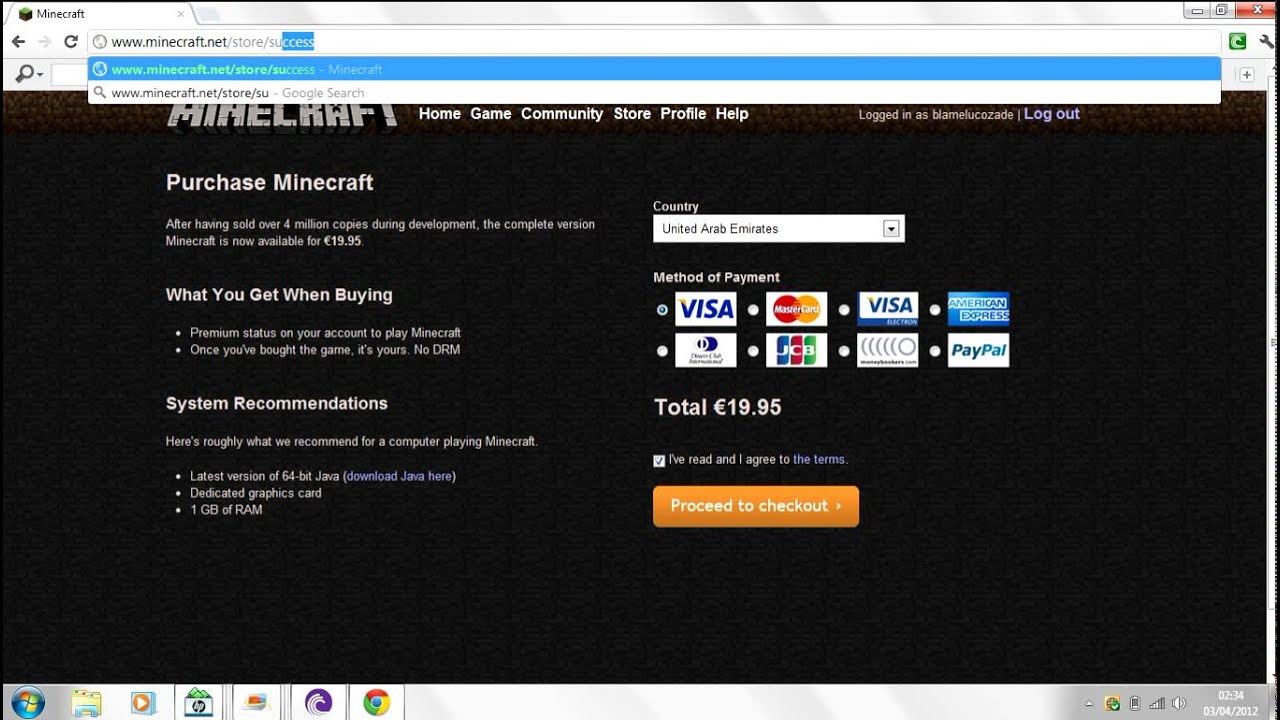Show hidden system tray icons arrow
Image resolution: width=1280 pixels, height=720 pixels.
coord(1089,703)
